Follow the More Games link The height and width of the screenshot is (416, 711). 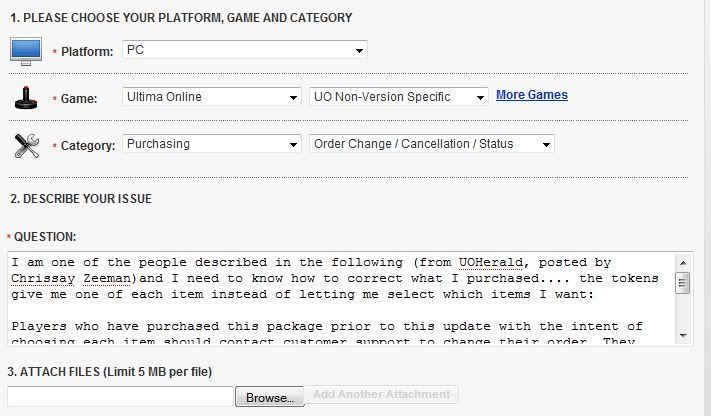(532, 95)
